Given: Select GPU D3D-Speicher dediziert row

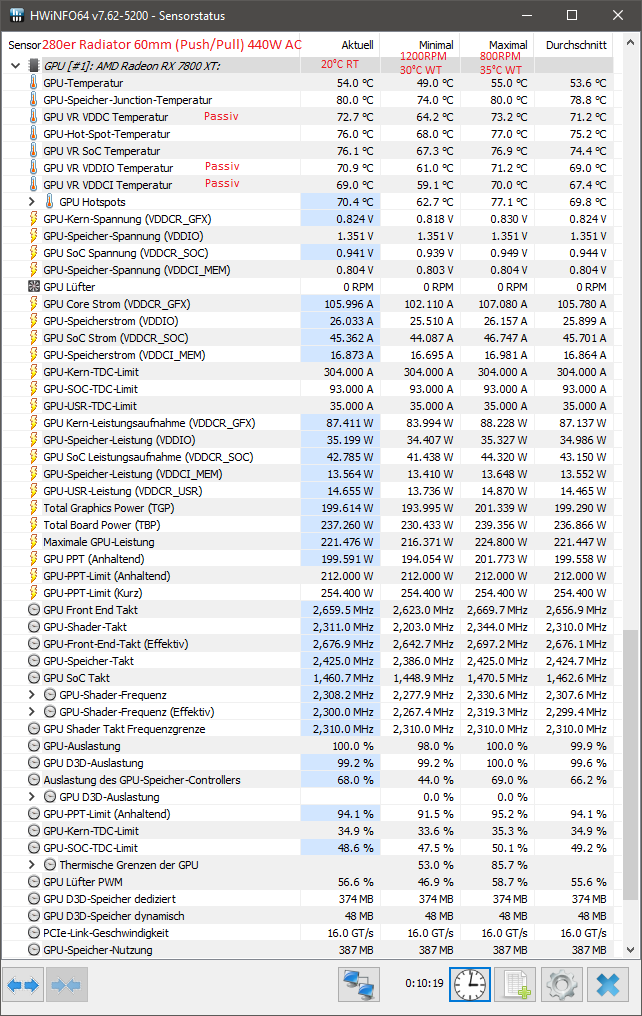Looking at the screenshot, I should click(308, 899).
